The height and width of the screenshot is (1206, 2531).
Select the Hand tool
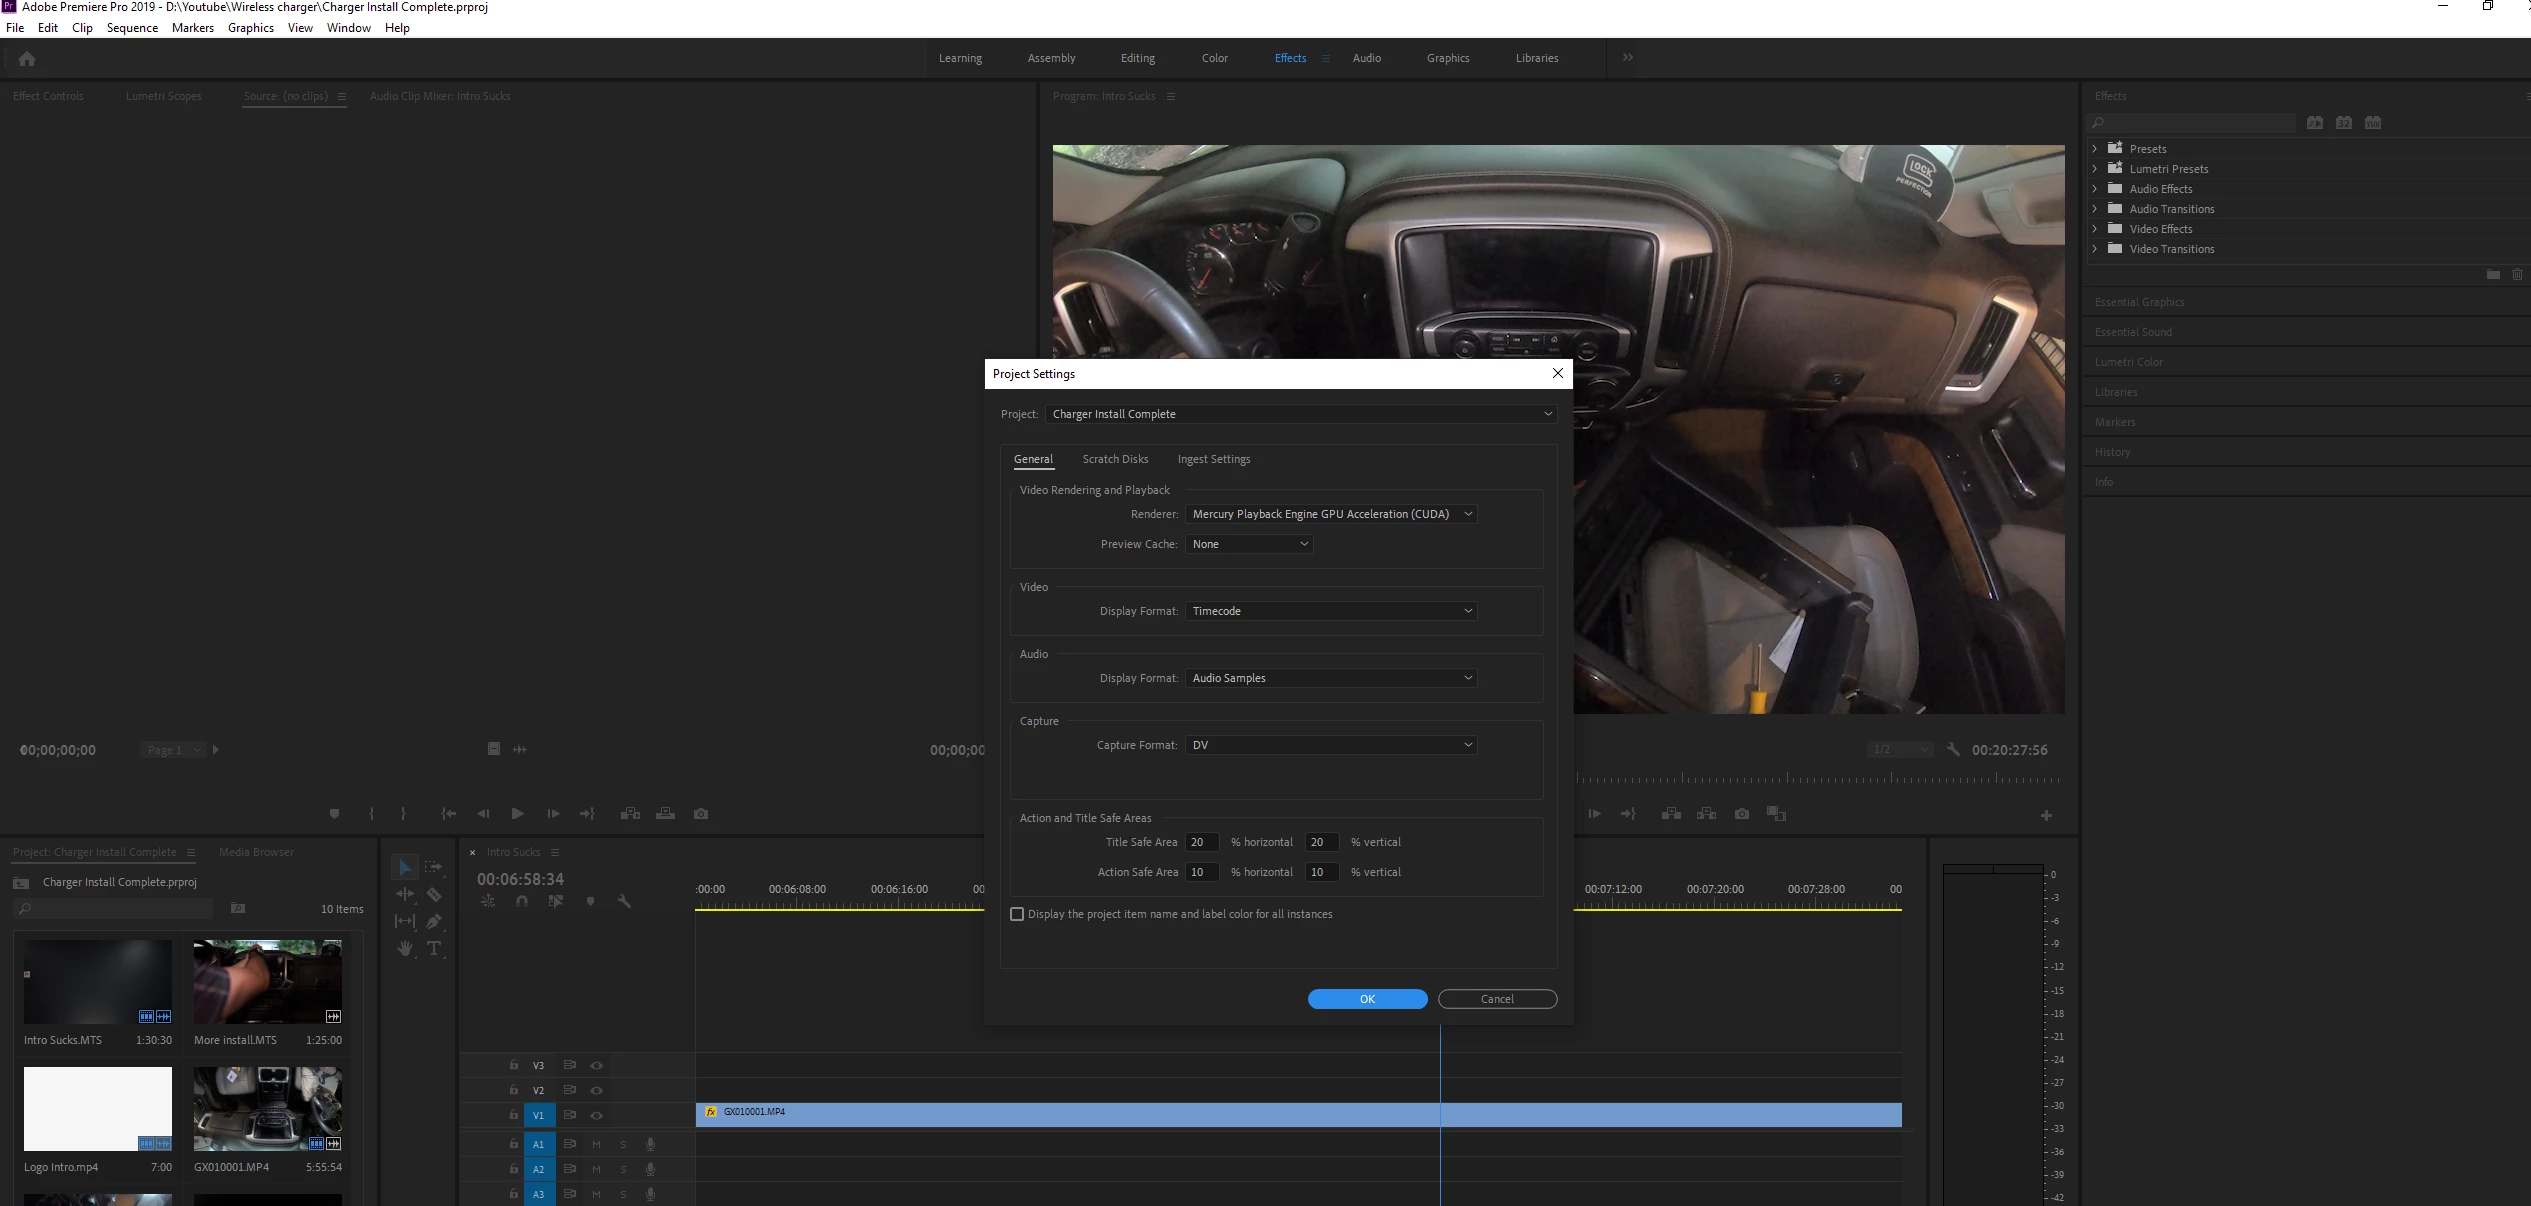tap(405, 948)
